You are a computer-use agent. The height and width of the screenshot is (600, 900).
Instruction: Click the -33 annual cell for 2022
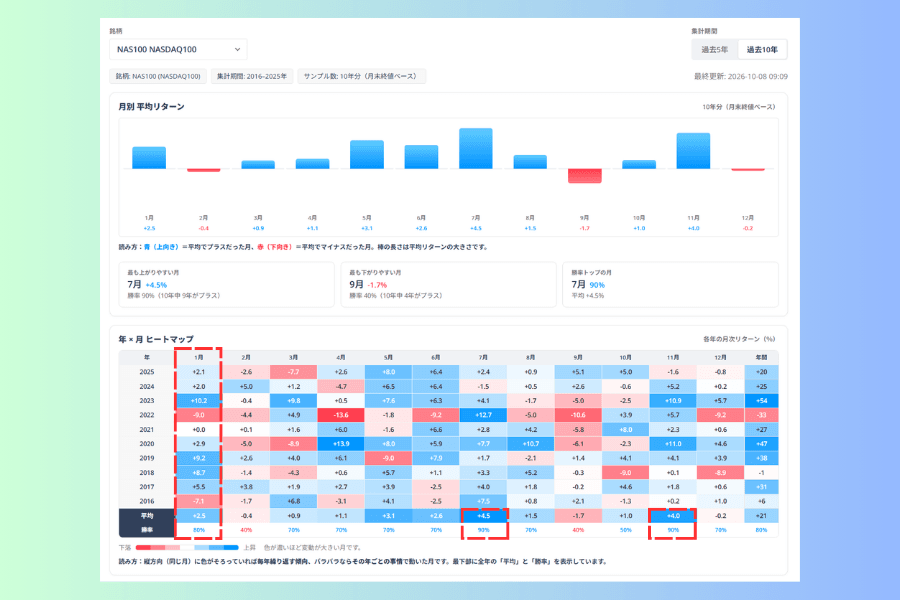click(761, 415)
